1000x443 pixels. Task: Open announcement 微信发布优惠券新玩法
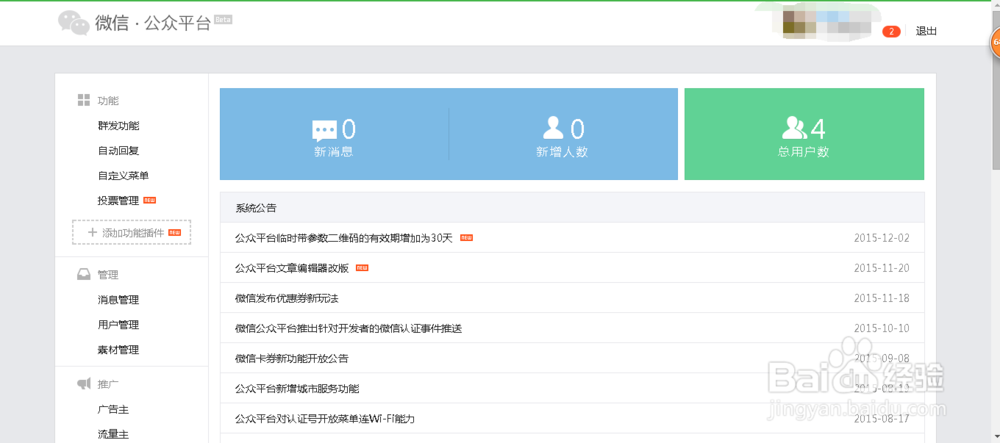tap(287, 298)
